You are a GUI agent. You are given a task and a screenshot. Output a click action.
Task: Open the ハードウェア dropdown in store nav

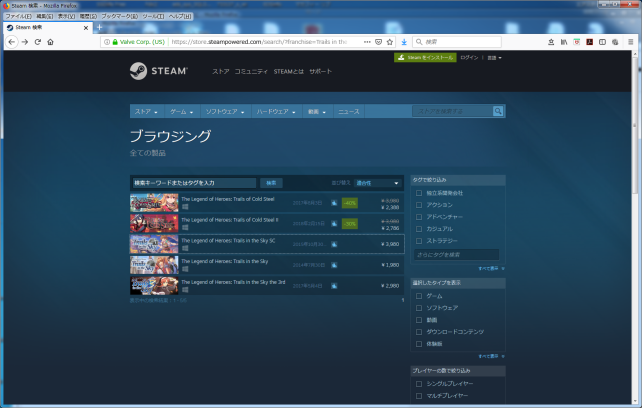pyautogui.click(x=276, y=111)
